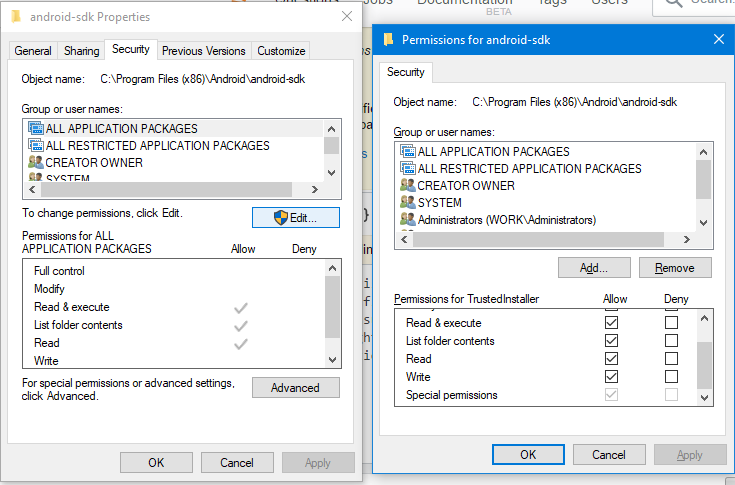The image size is (735, 485).
Task: Open the Previous Versions tab
Action: 204,51
